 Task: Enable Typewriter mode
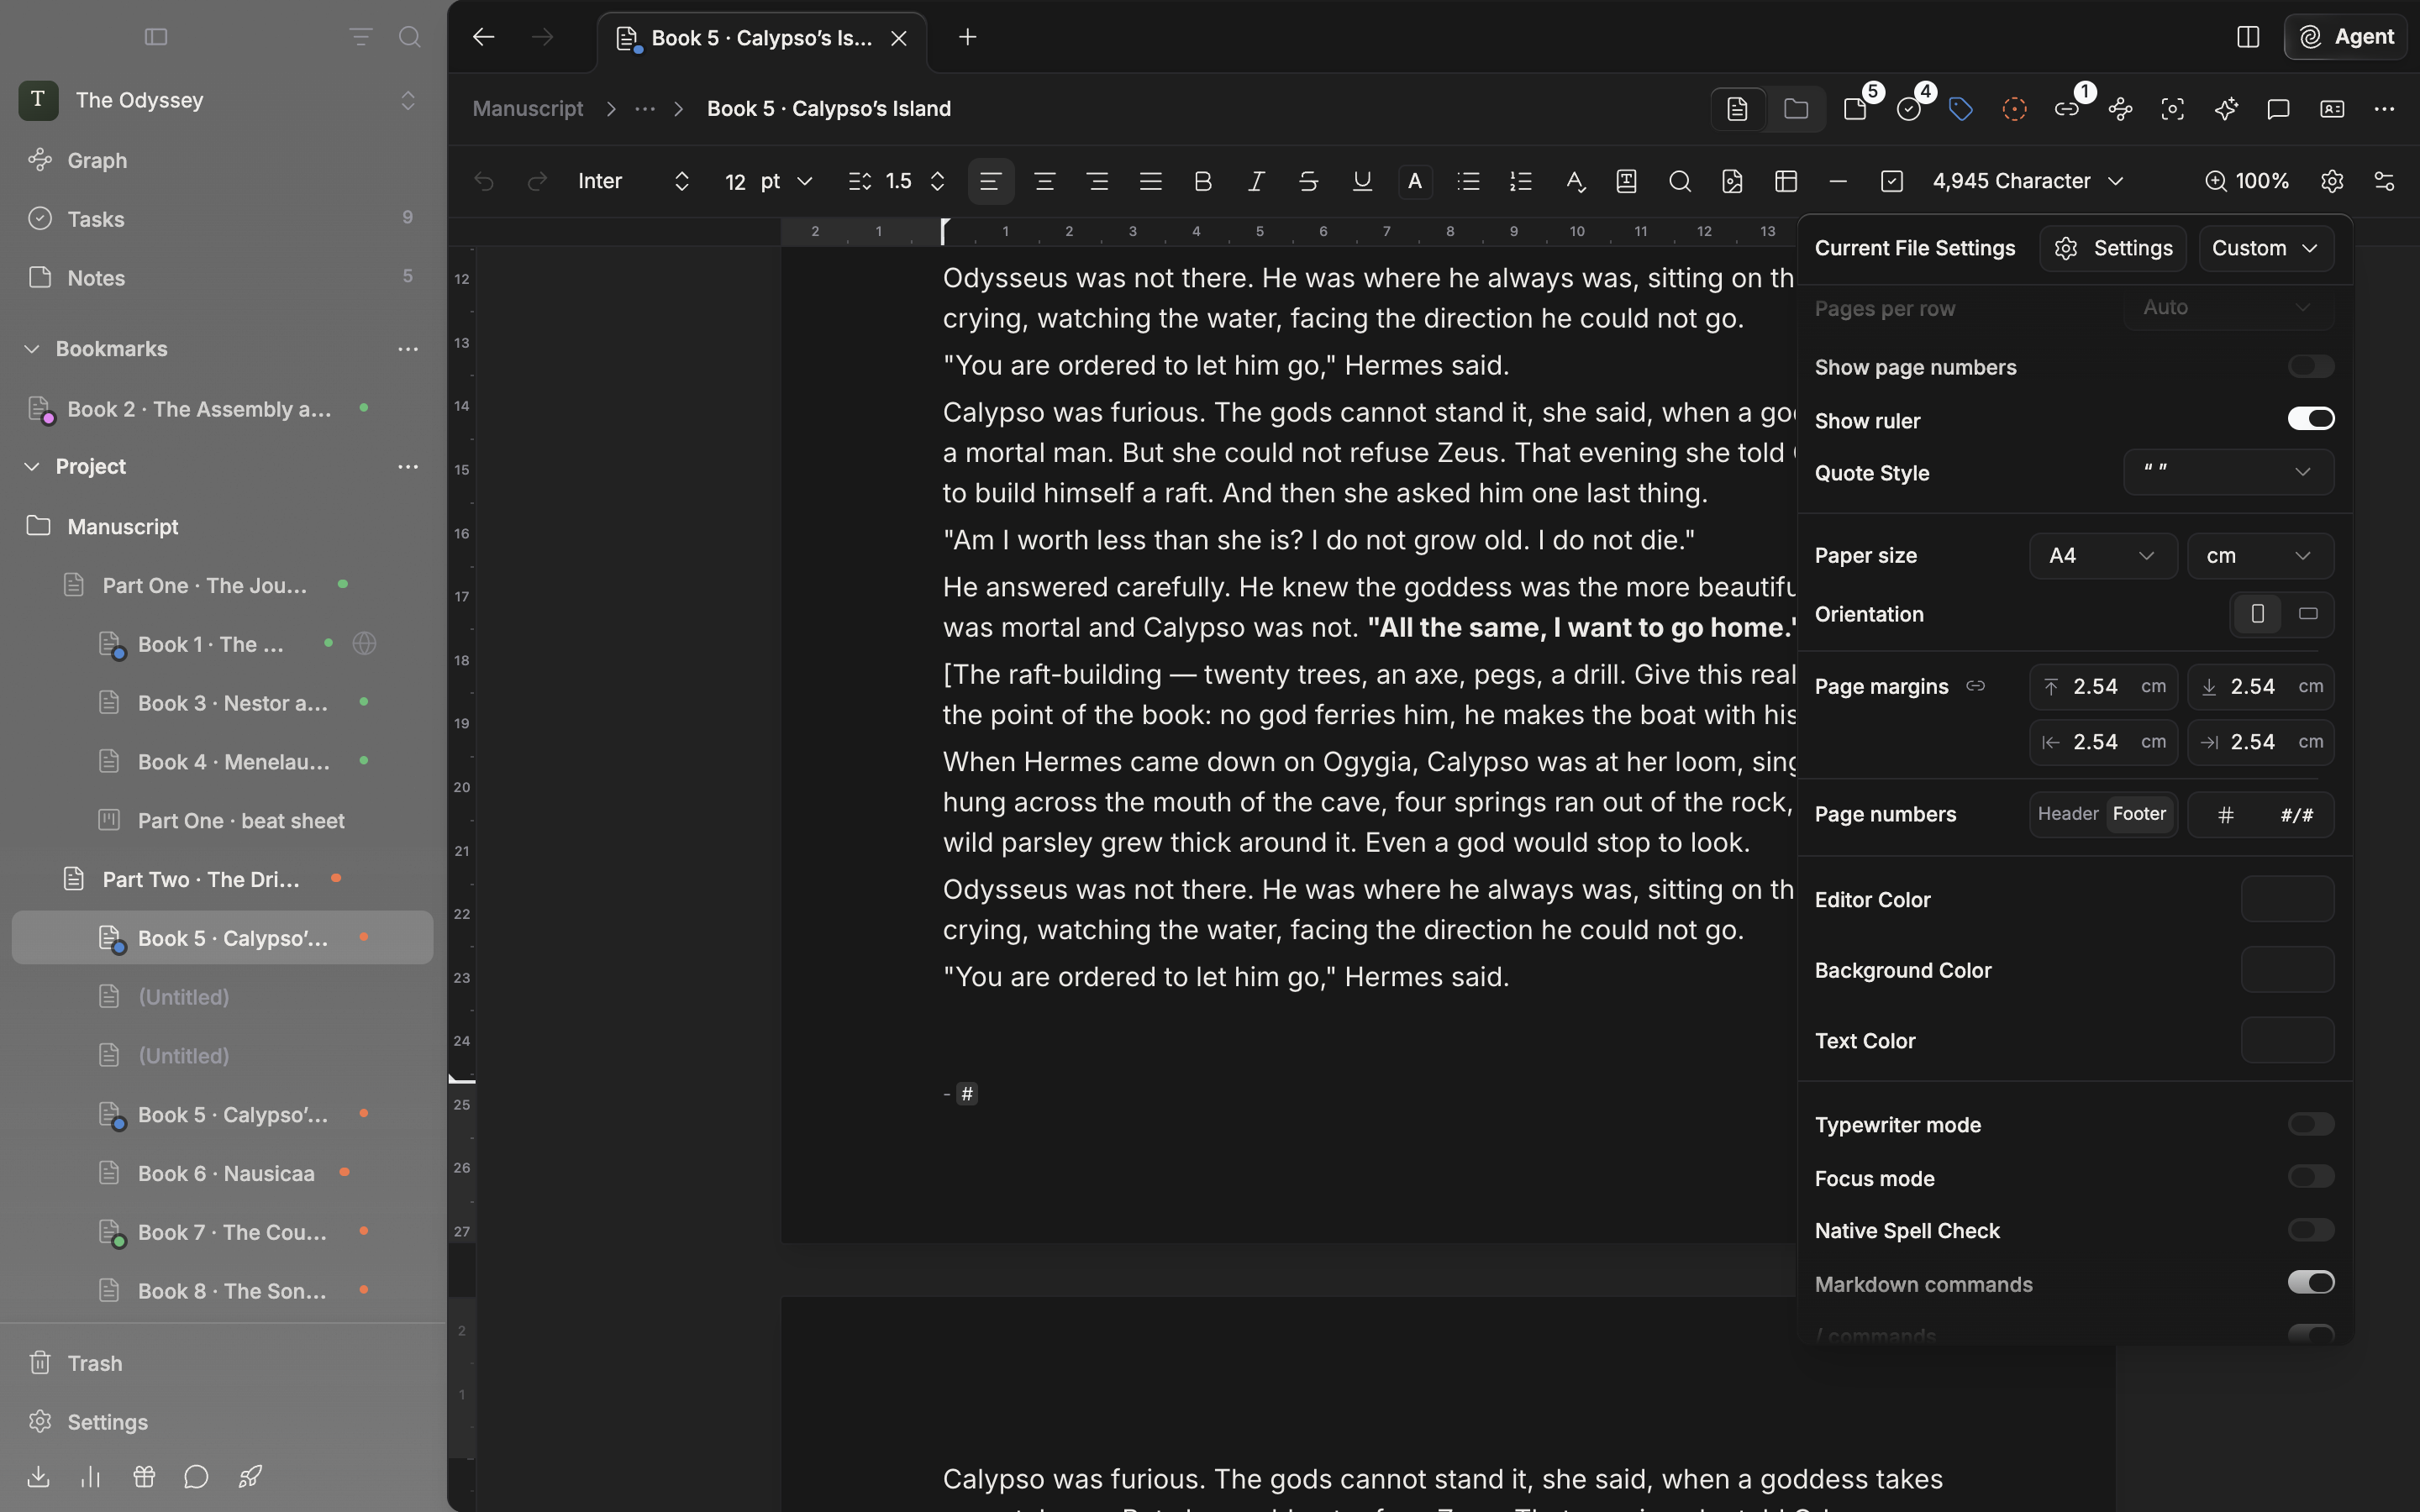2311,1124
